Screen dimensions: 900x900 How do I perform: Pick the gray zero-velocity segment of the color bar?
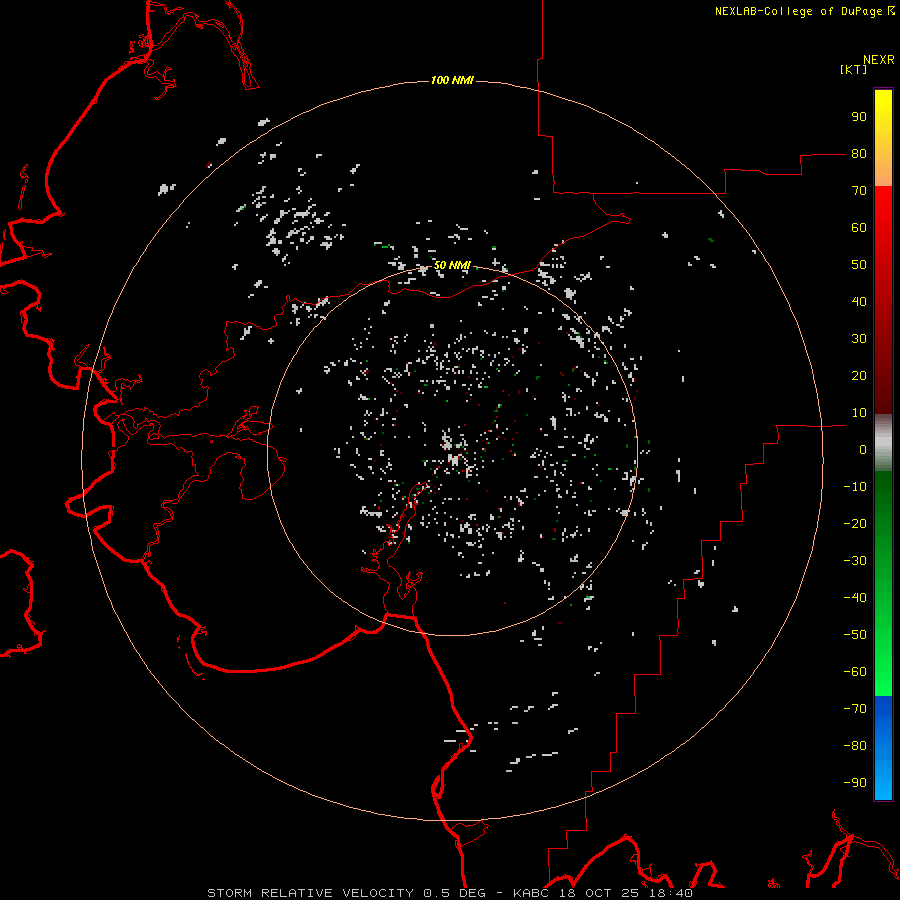883,443
